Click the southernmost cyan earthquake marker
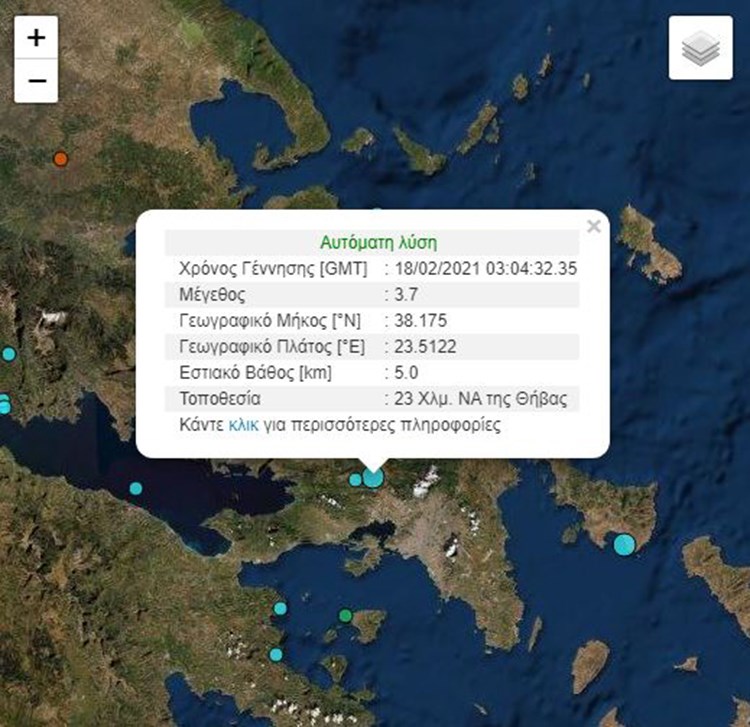 click(x=276, y=655)
